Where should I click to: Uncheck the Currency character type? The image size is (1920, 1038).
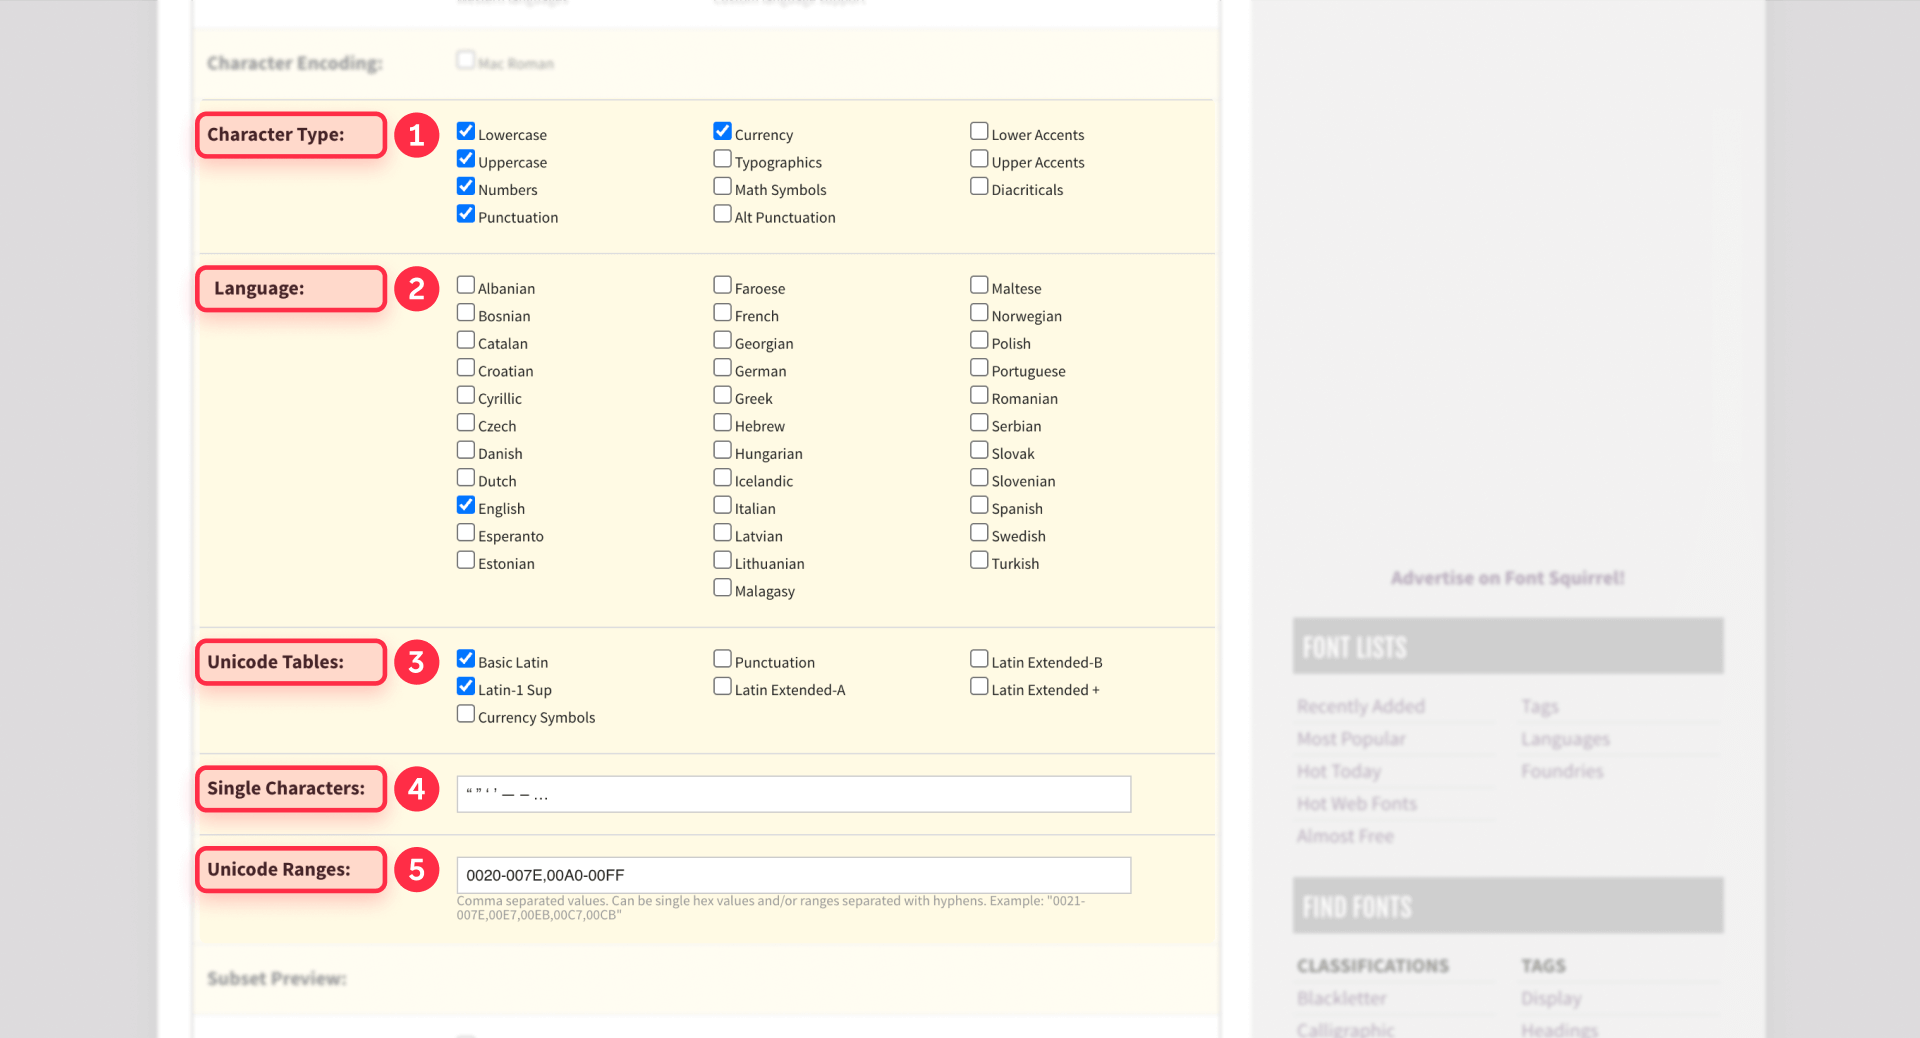point(722,130)
